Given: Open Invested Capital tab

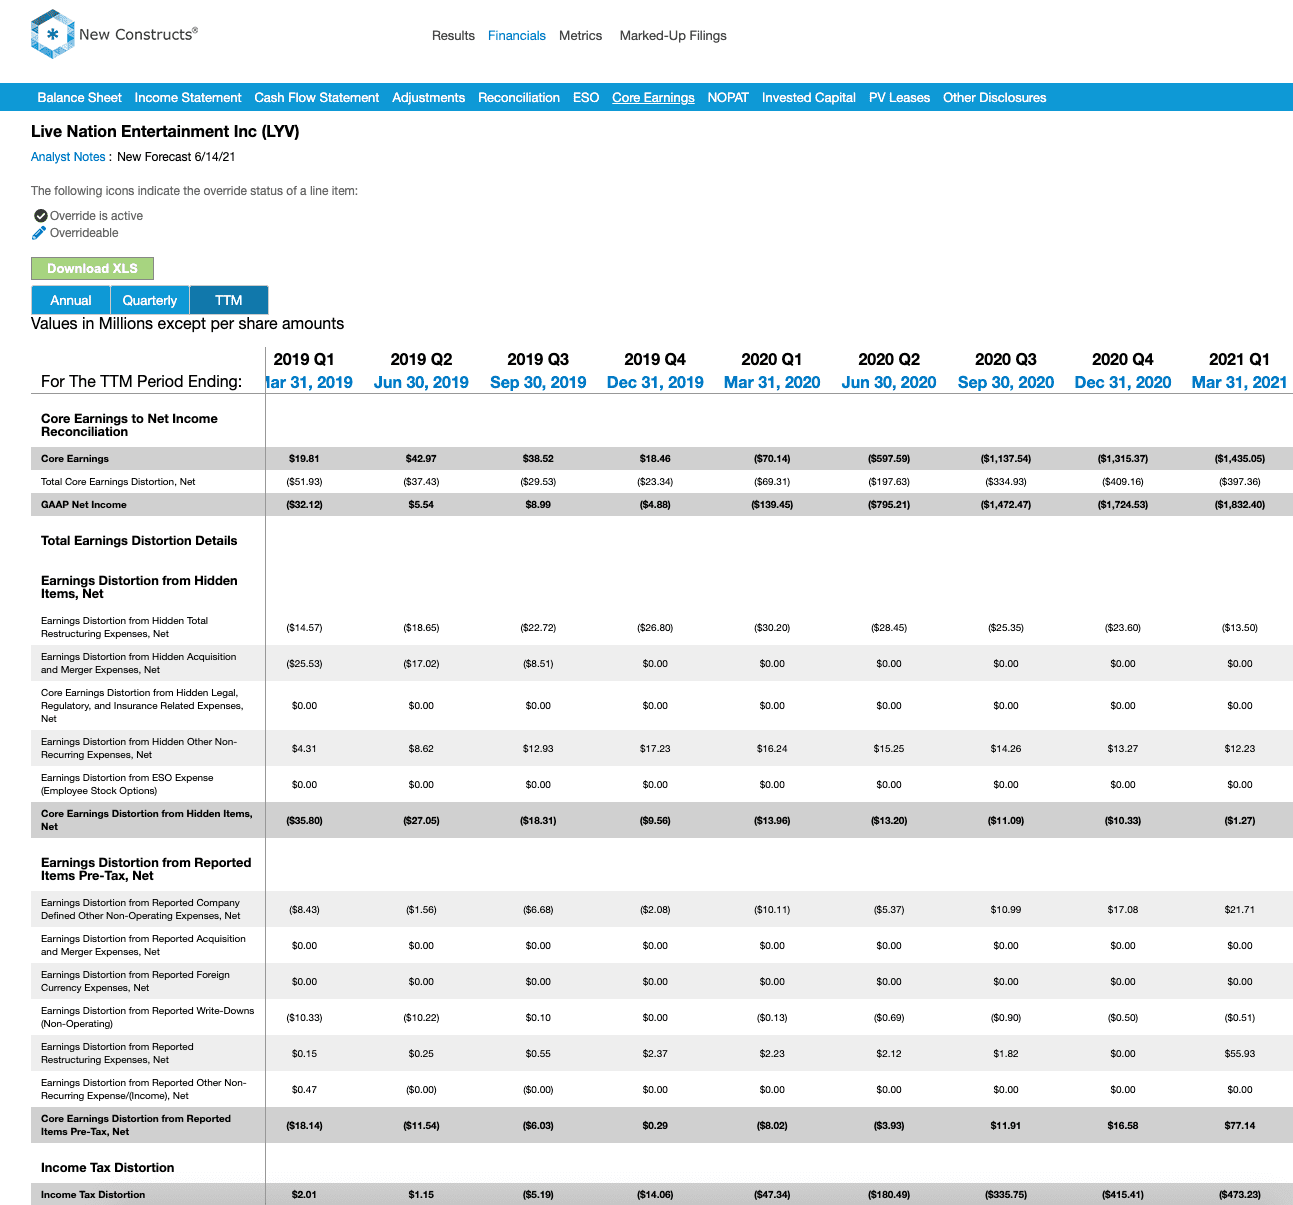Looking at the screenshot, I should [809, 98].
